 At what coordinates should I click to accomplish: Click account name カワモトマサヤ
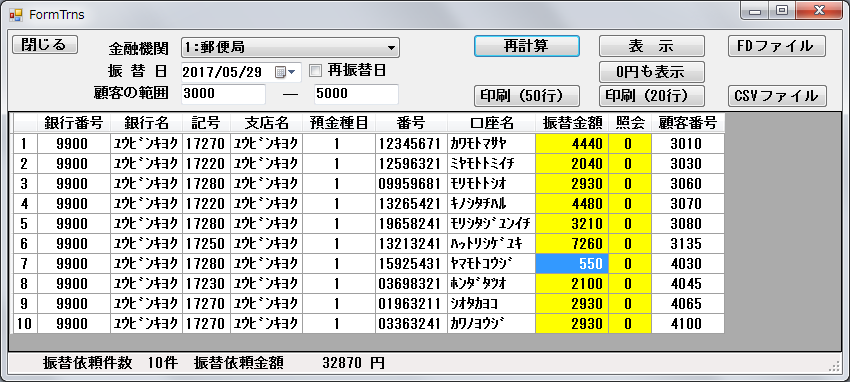[x=491, y=144]
